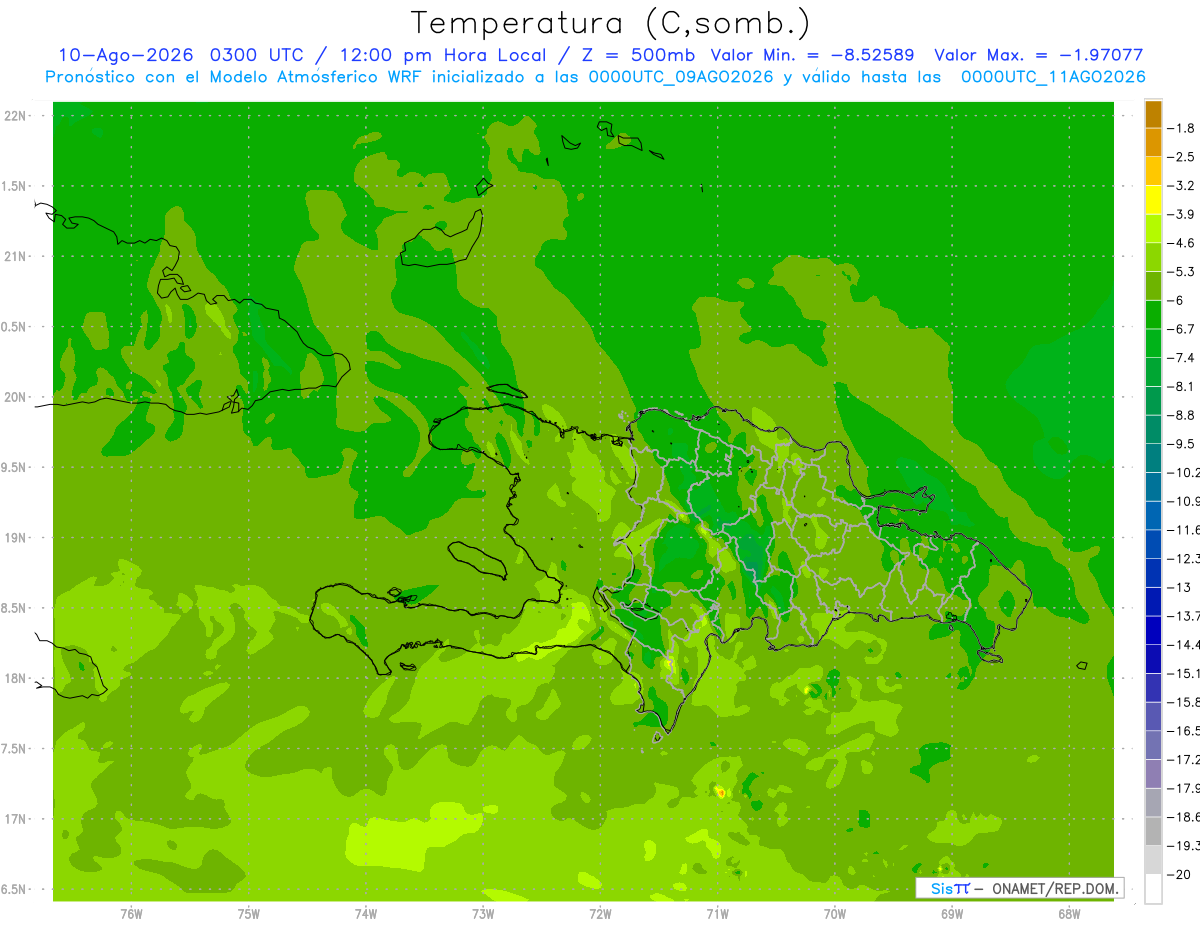Click the "75W" longitude label
This screenshot has width=1200, height=927.
pyautogui.click(x=249, y=913)
